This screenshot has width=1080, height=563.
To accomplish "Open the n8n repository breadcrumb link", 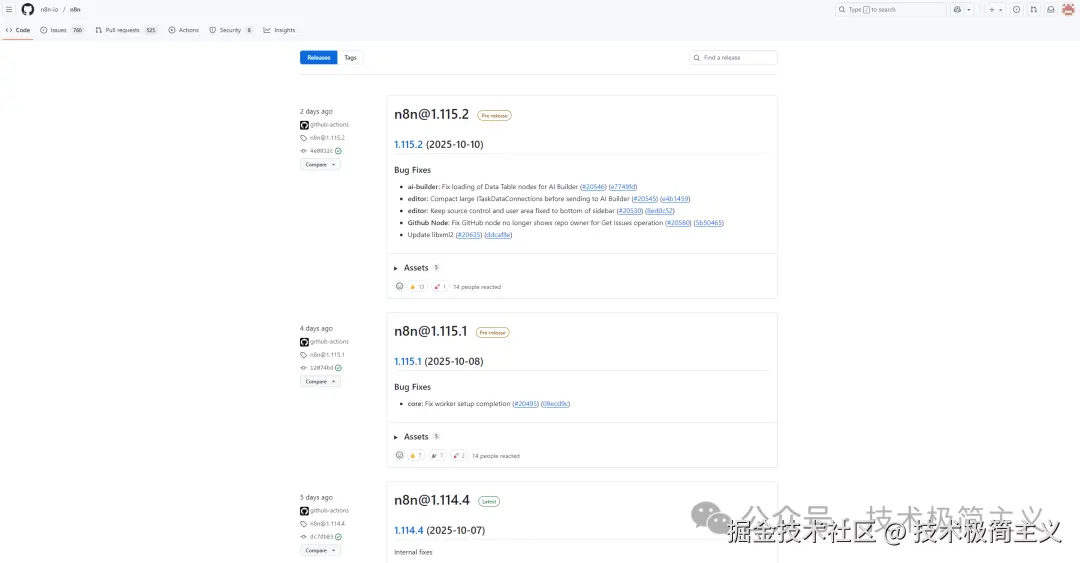I will click(x=75, y=10).
